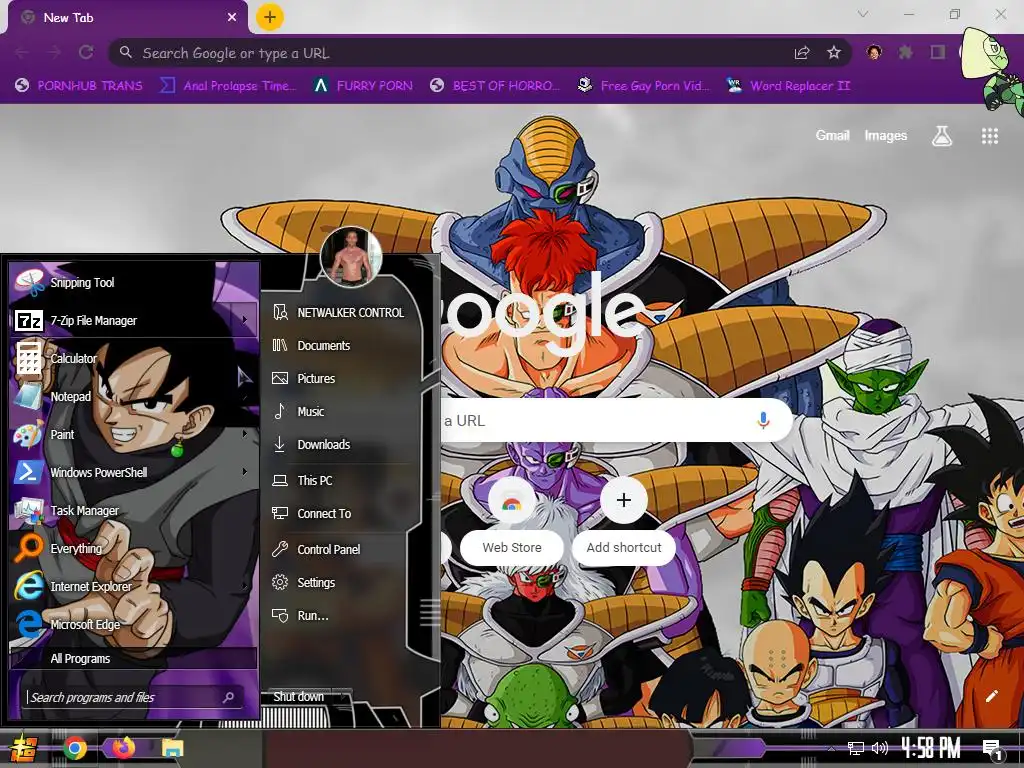Open the volume control in the tray
This screenshot has width=1024, height=768.
point(880,748)
